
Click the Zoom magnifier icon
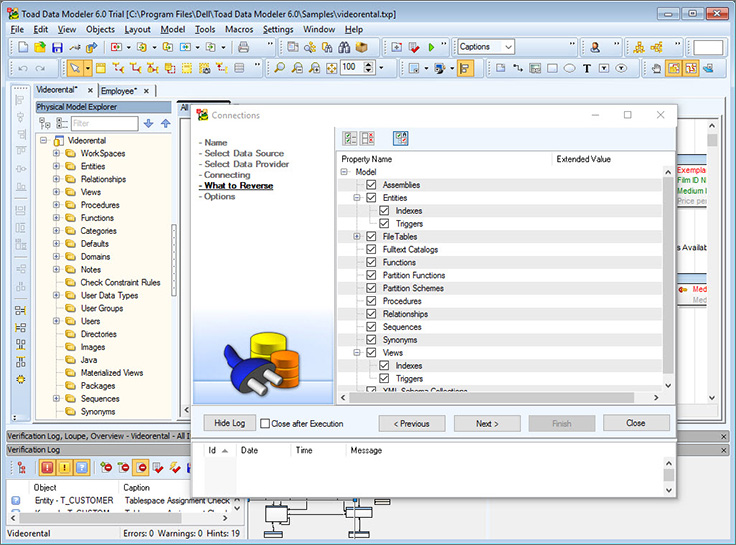point(279,68)
